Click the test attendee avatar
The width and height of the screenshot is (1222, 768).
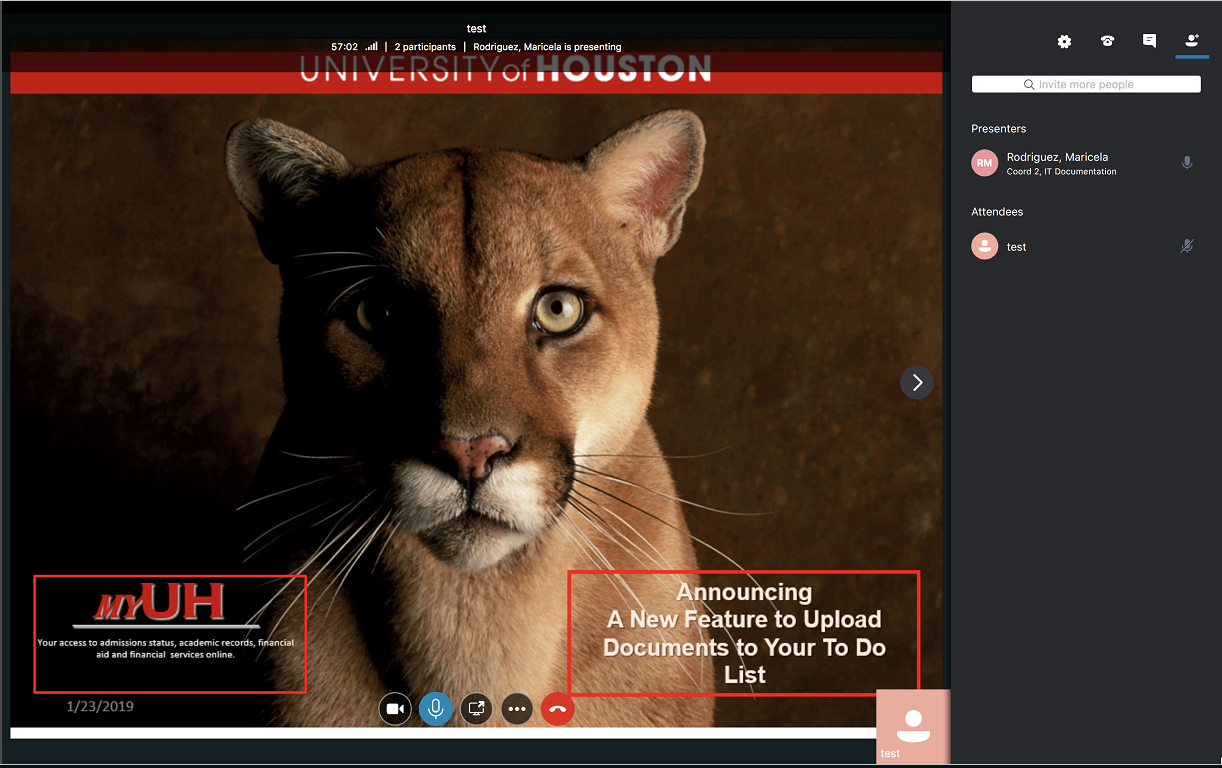point(985,246)
